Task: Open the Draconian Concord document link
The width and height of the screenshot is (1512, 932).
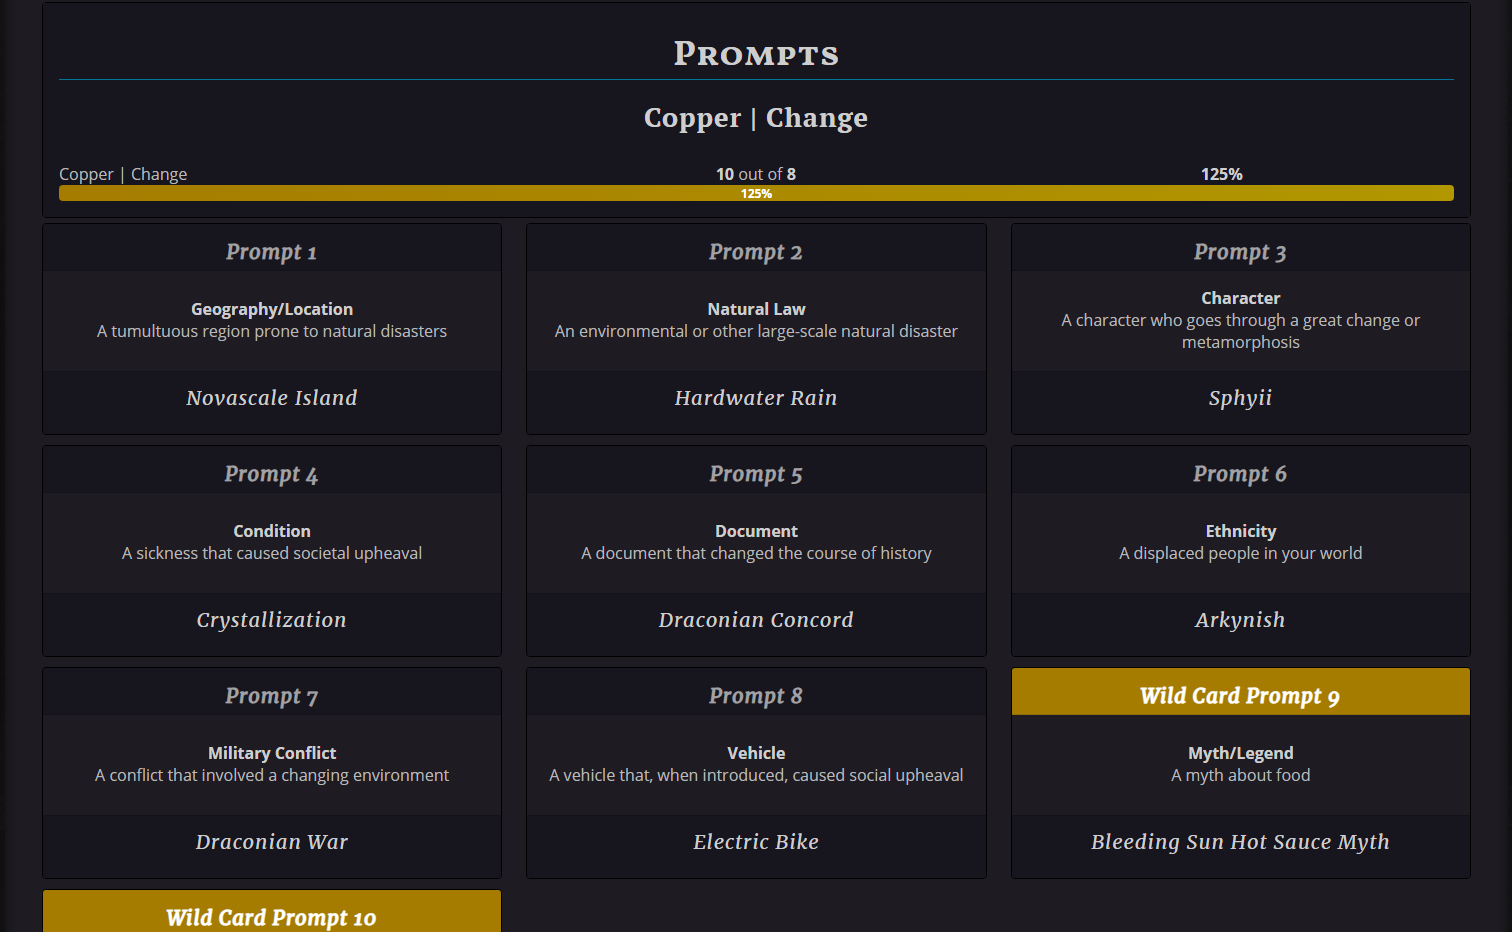Action: click(756, 620)
